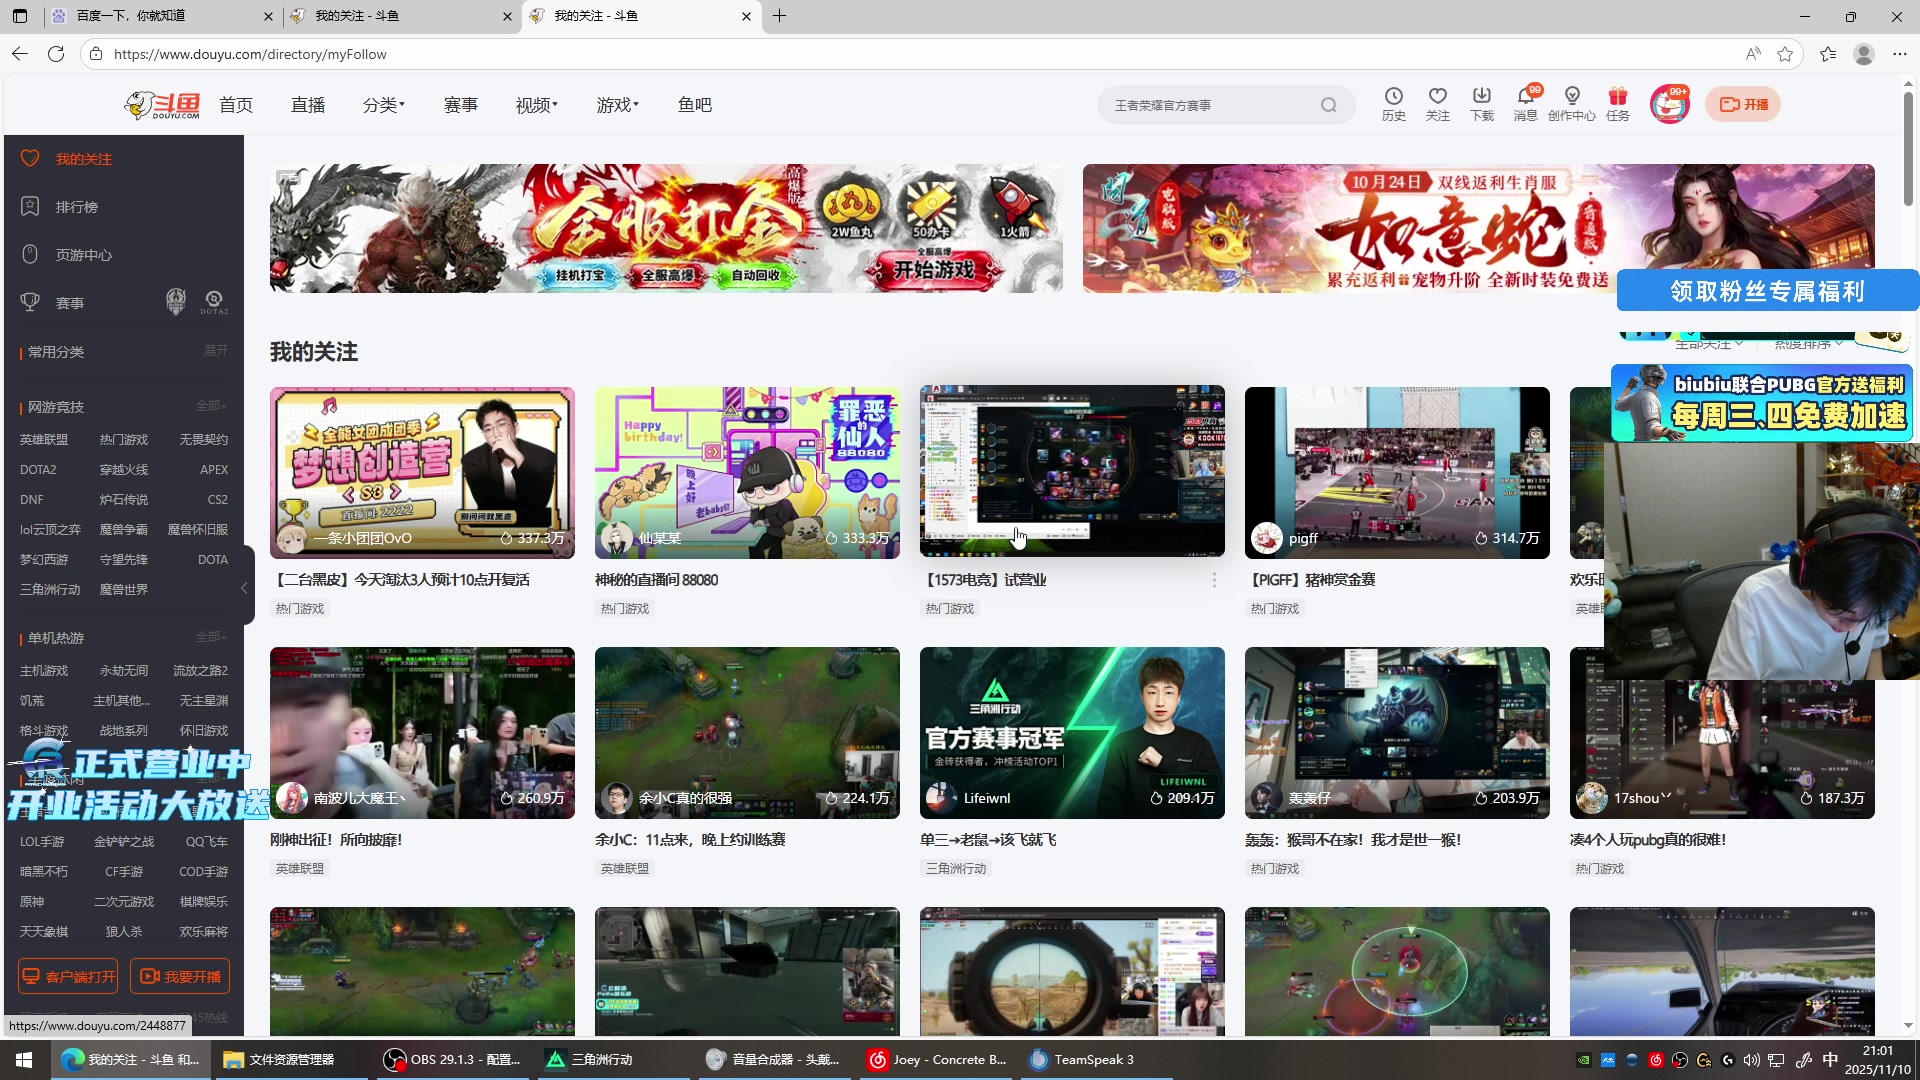
Task: Click the 关注 heart icon in header
Action: coord(1437,97)
